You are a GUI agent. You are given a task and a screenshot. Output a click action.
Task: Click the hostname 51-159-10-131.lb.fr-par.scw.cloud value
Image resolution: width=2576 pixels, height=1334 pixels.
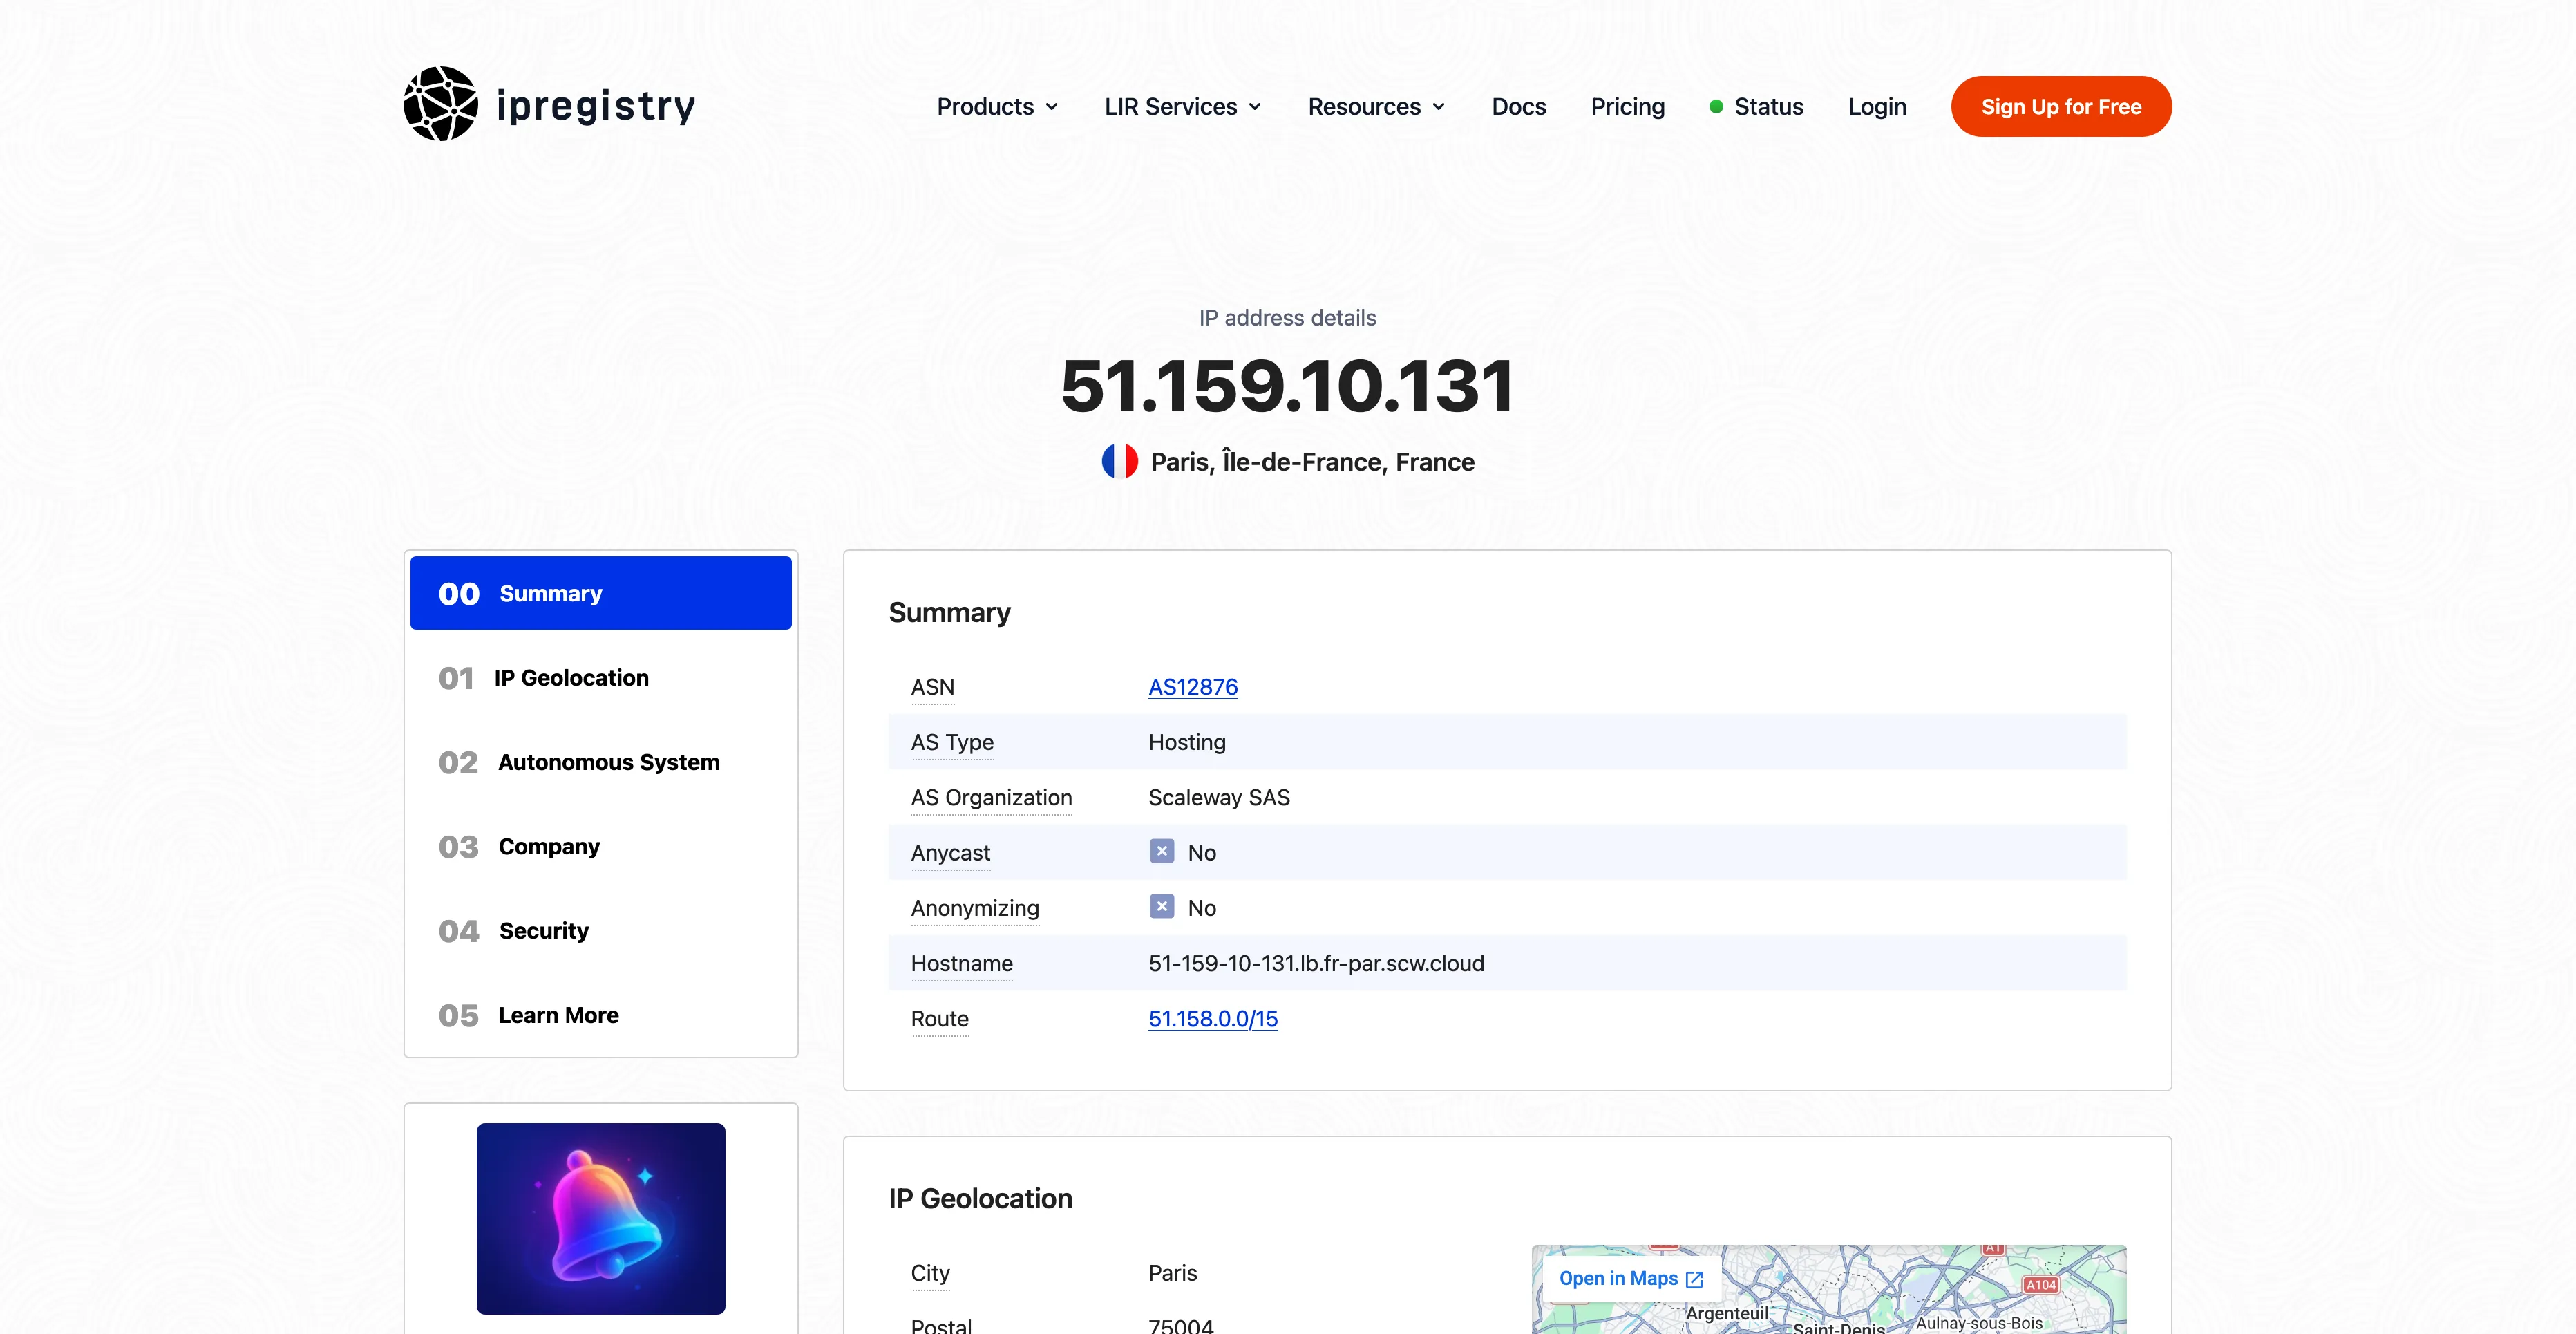(x=1316, y=963)
